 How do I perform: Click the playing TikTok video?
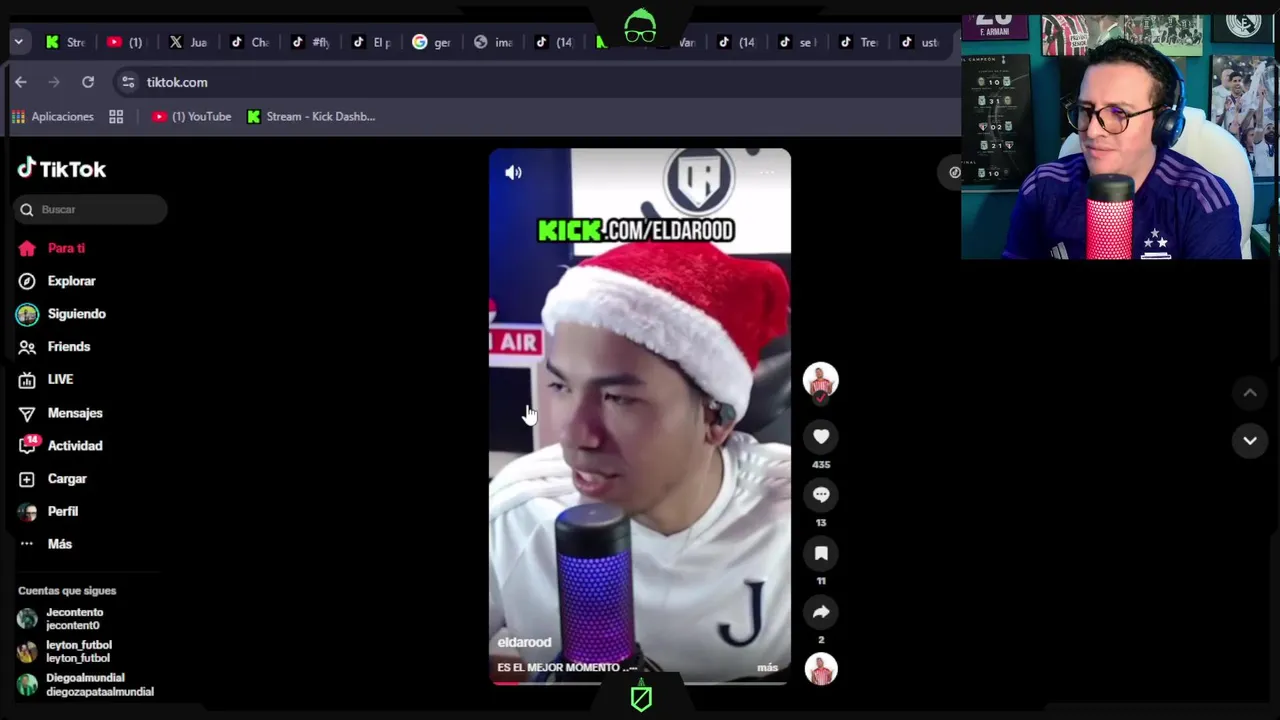[640, 416]
